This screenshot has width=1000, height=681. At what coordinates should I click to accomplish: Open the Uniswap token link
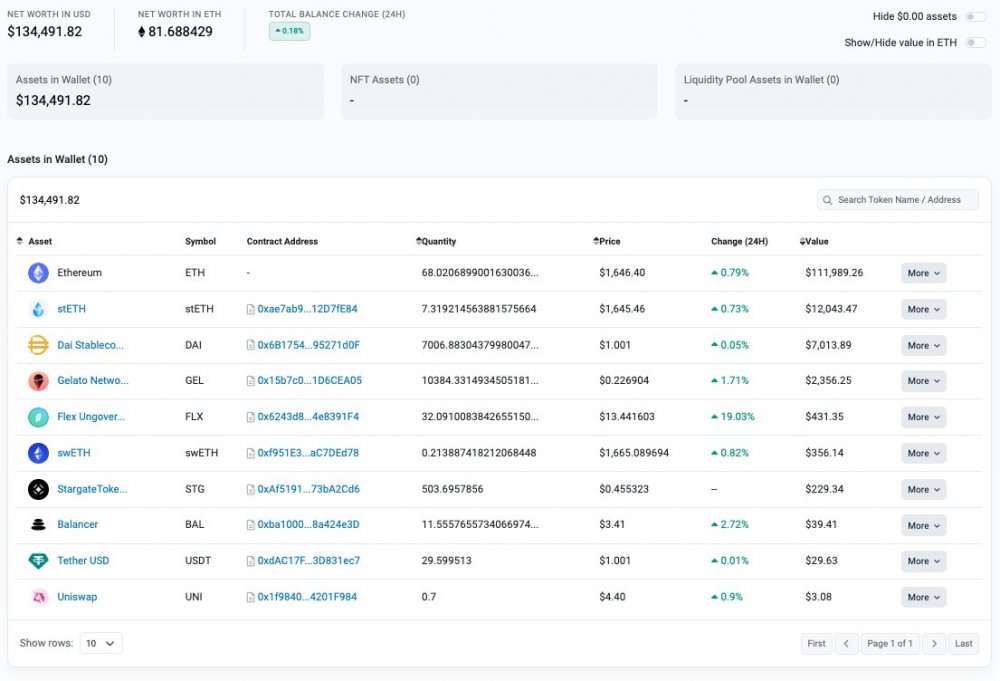(x=77, y=597)
